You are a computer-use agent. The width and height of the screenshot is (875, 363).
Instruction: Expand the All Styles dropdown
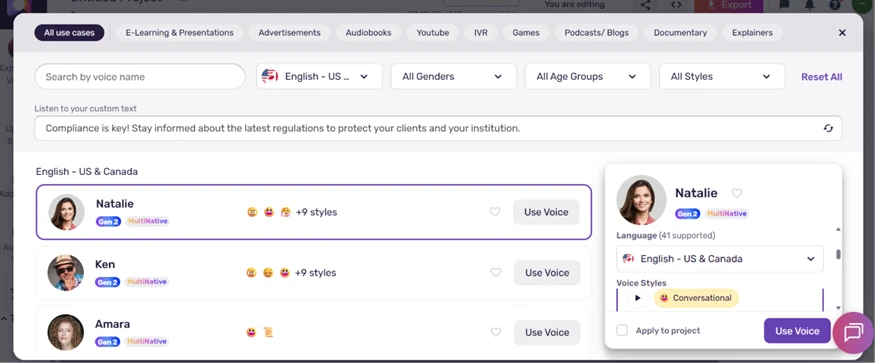[722, 77]
